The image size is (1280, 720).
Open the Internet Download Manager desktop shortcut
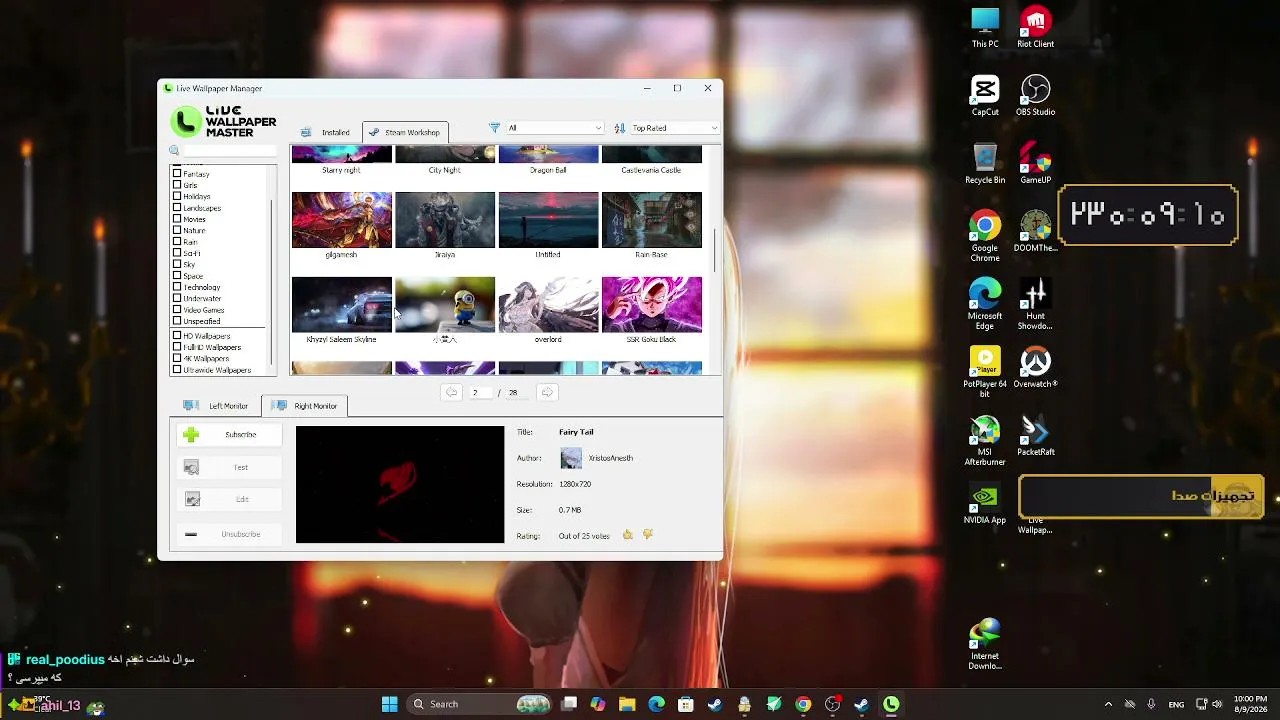coord(985,645)
